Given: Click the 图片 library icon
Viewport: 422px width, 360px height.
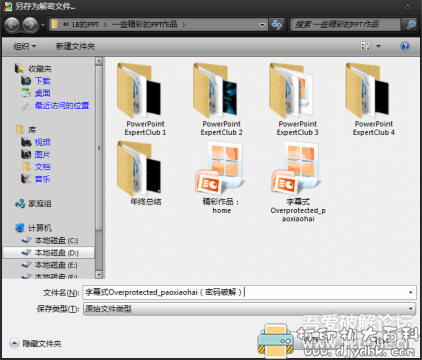Looking at the screenshot, I should [26, 154].
